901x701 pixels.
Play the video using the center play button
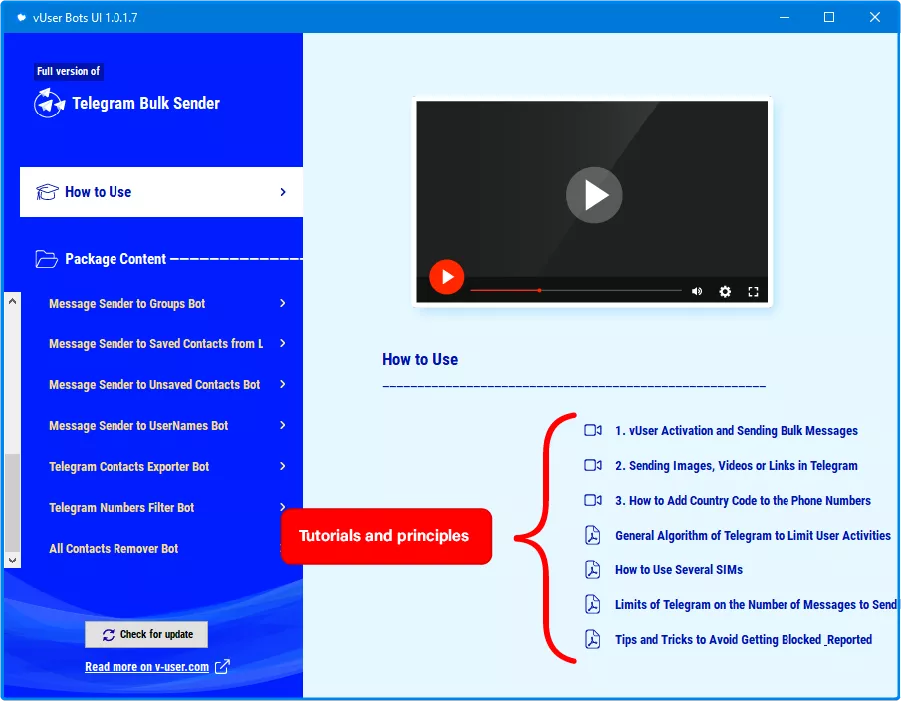click(594, 195)
